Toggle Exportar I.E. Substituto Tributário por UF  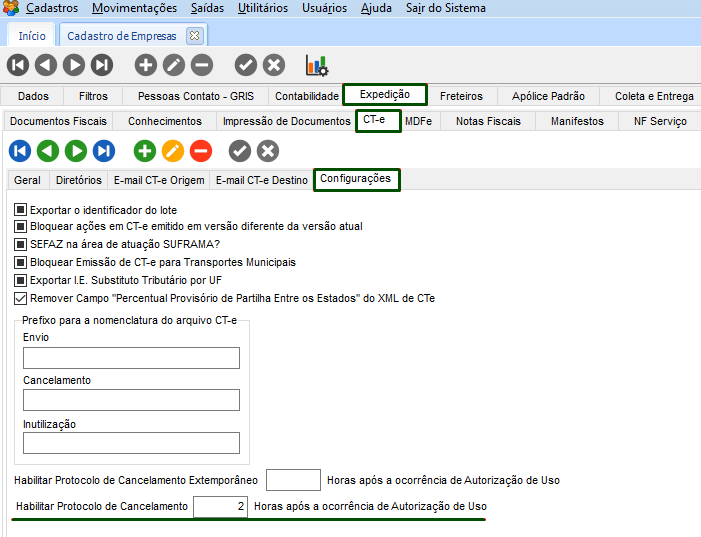[x=20, y=280]
